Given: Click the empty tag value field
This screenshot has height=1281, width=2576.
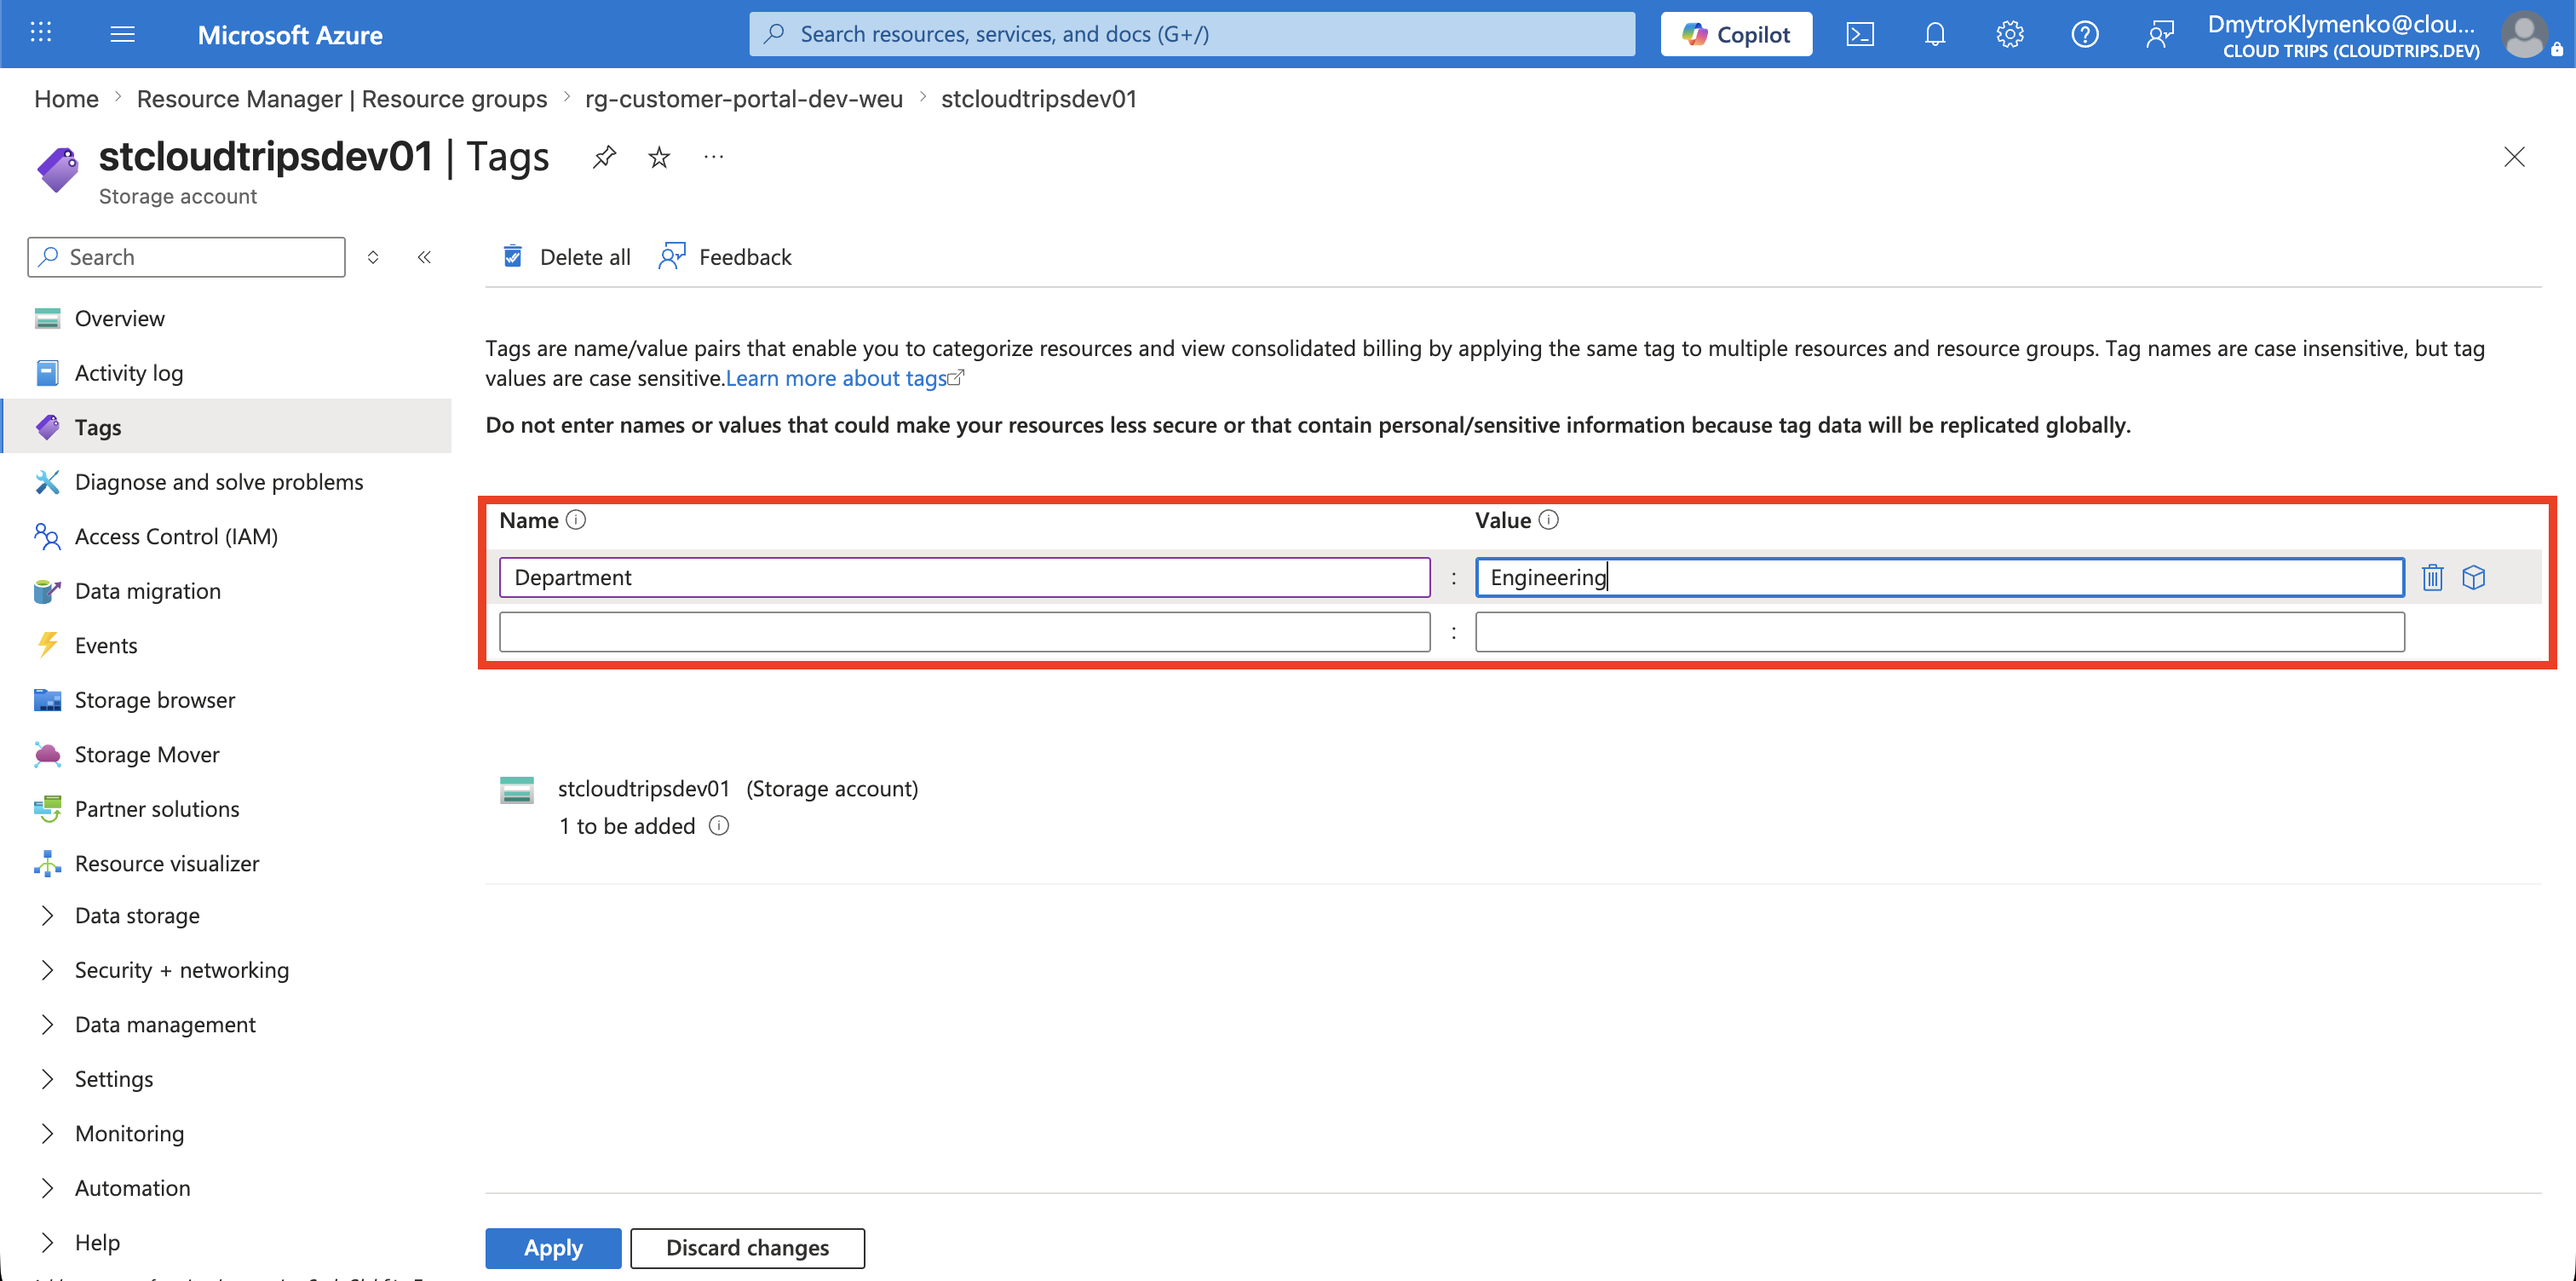Looking at the screenshot, I should tap(1939, 632).
